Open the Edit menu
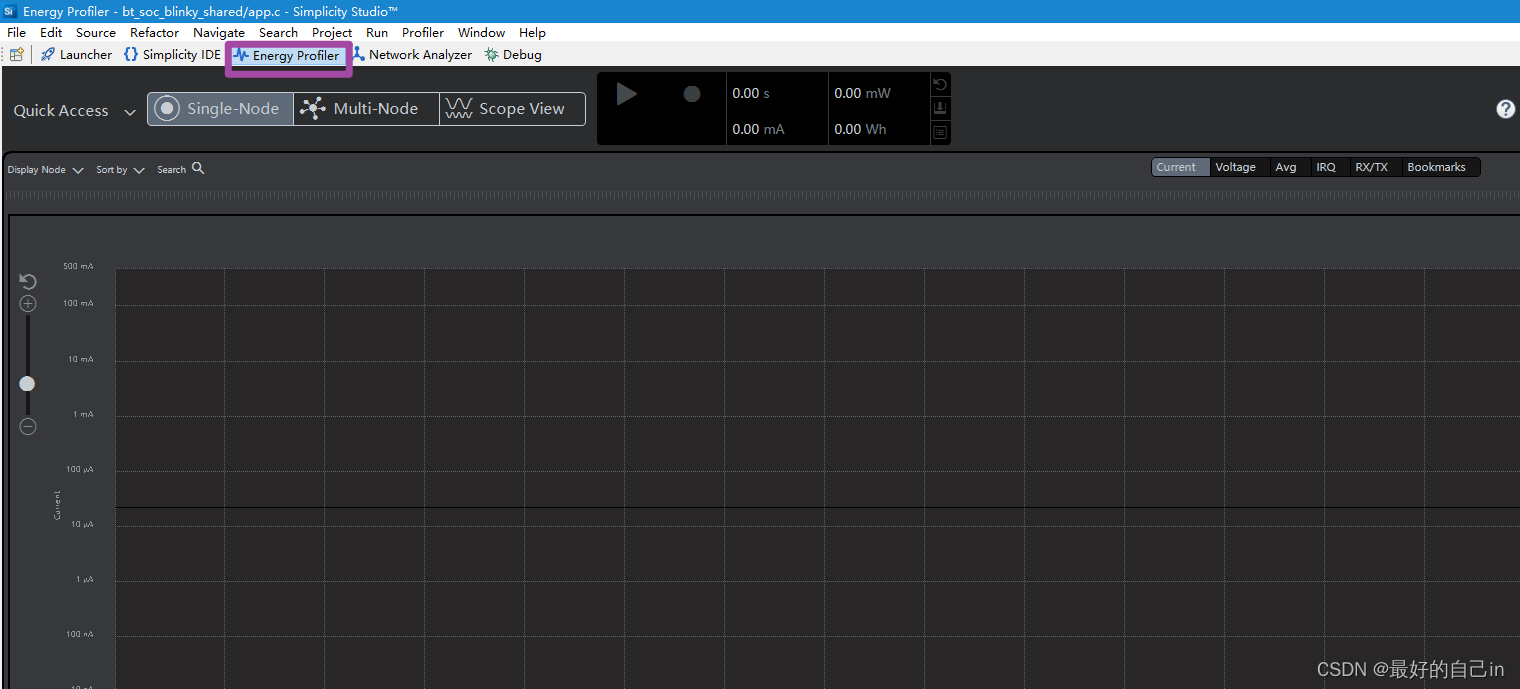Screen dimensions: 1520x689 click(x=51, y=33)
